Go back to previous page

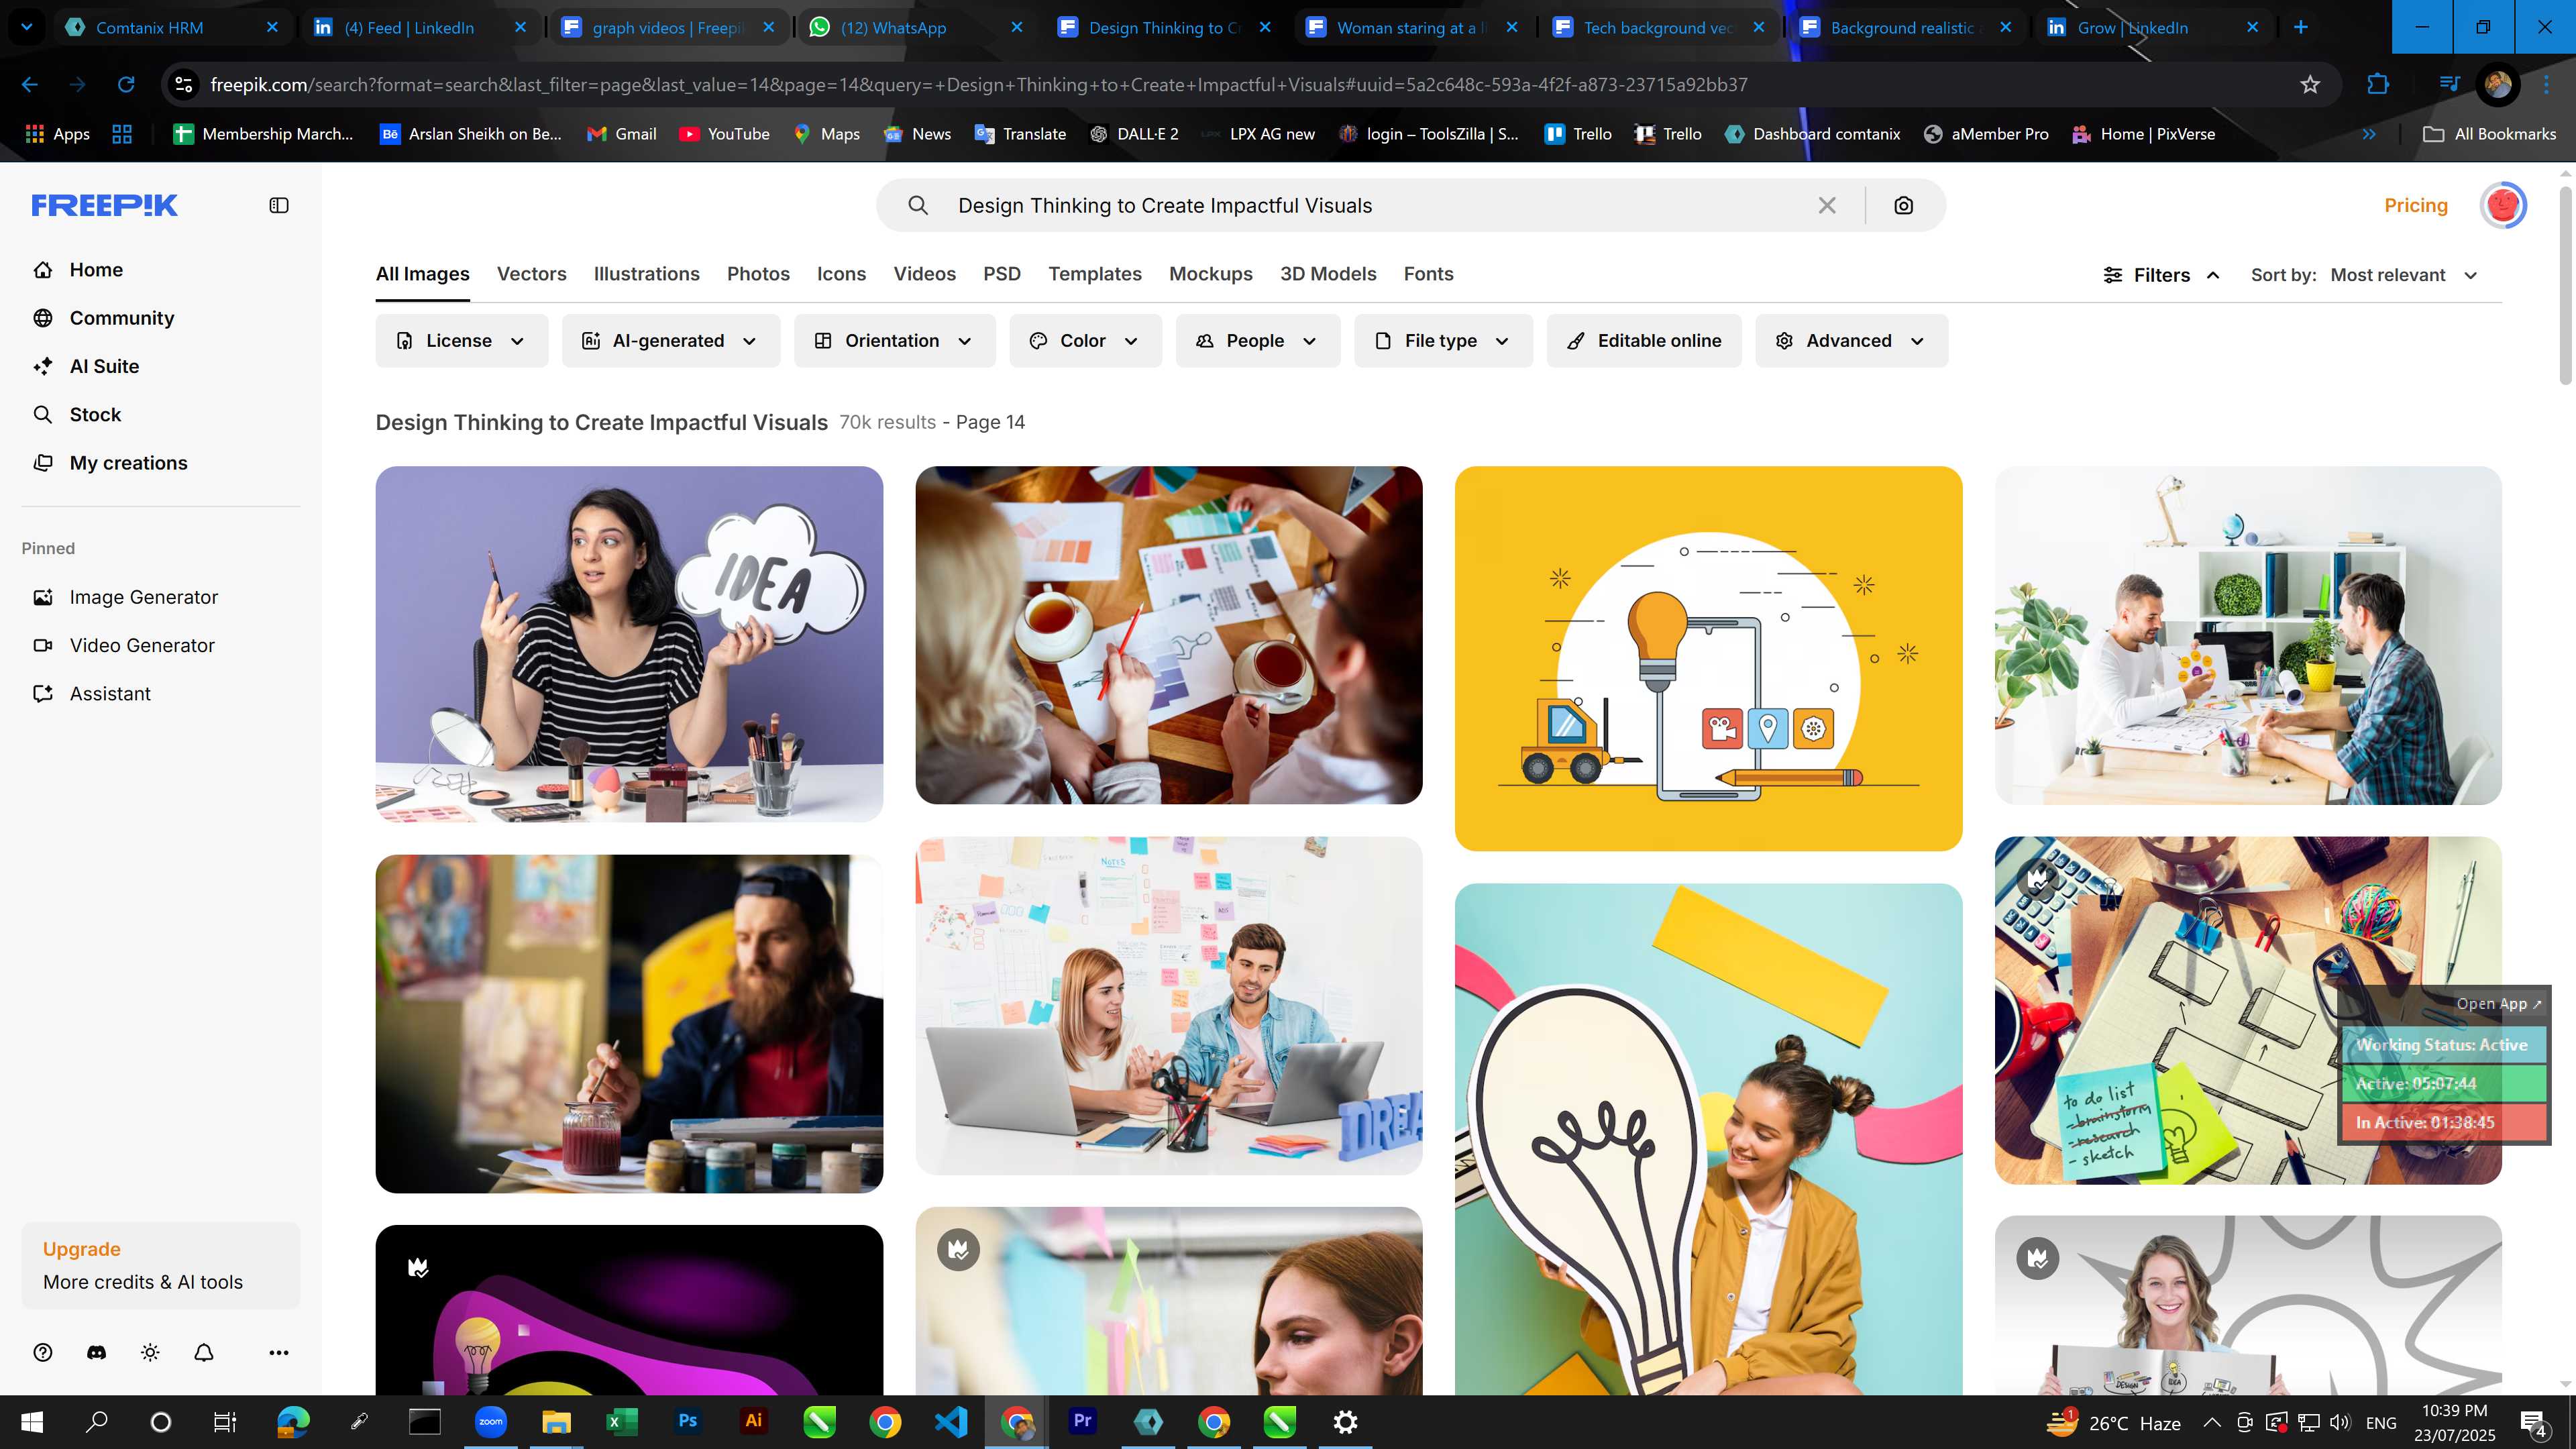pyautogui.click(x=30, y=85)
